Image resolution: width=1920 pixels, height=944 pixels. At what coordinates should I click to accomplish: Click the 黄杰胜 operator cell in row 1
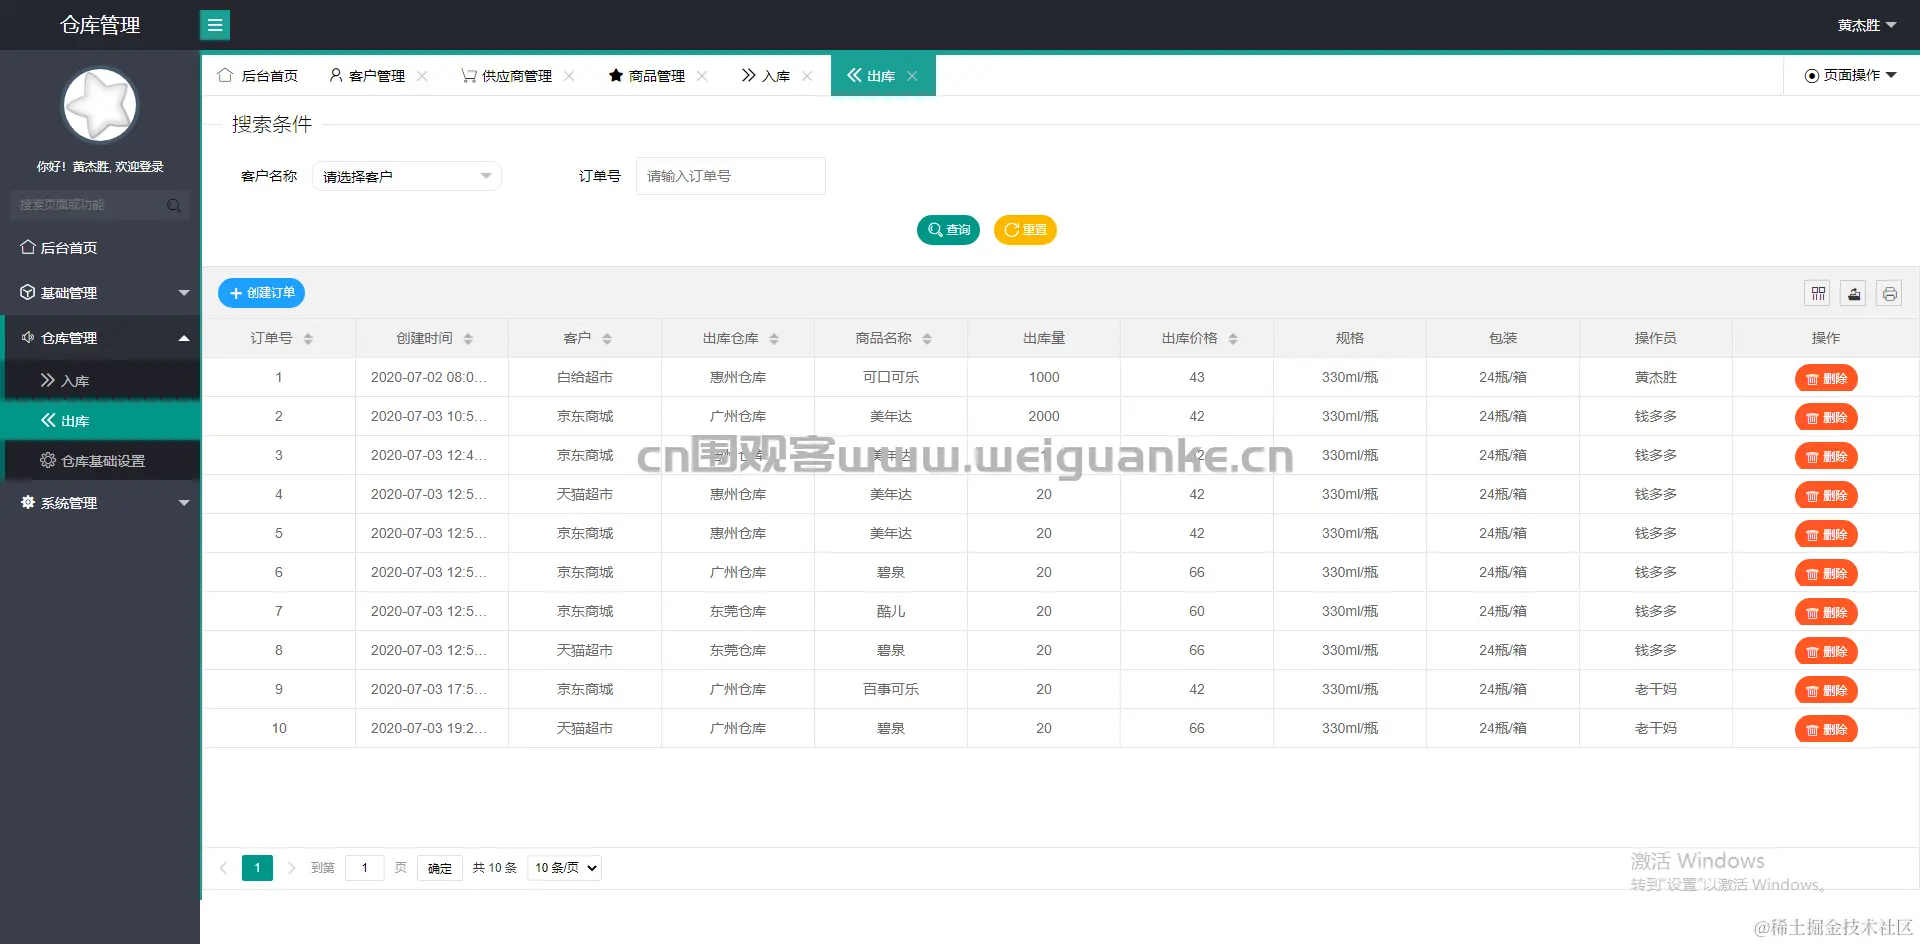click(1656, 377)
